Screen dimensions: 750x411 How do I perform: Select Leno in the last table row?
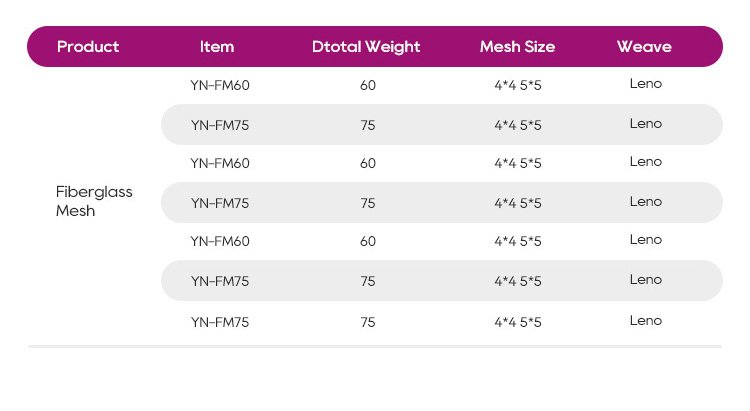click(646, 321)
